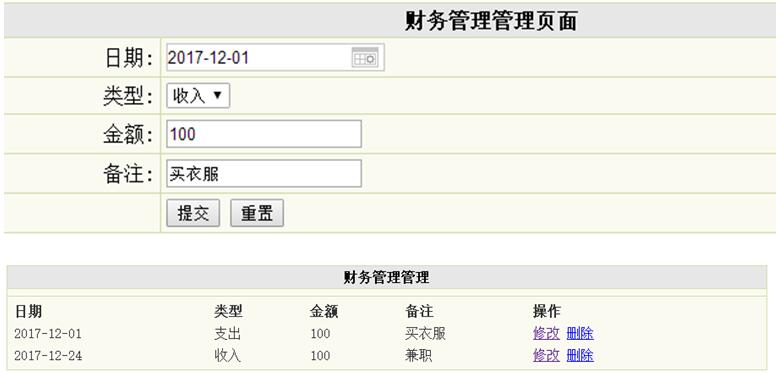Click the 日期 input field with 2017-12-01
Screen dimensions: 776x374
coord(275,57)
